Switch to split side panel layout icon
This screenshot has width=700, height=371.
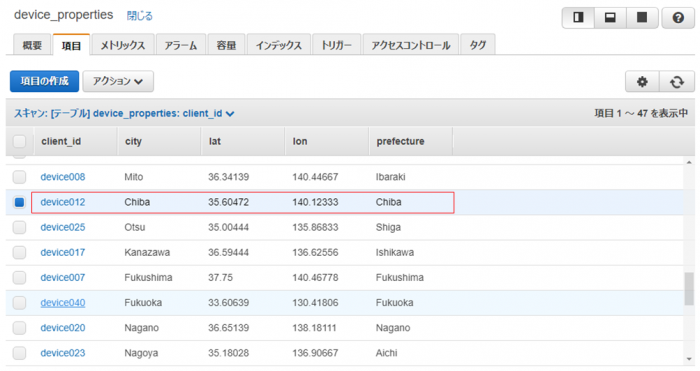coord(579,18)
